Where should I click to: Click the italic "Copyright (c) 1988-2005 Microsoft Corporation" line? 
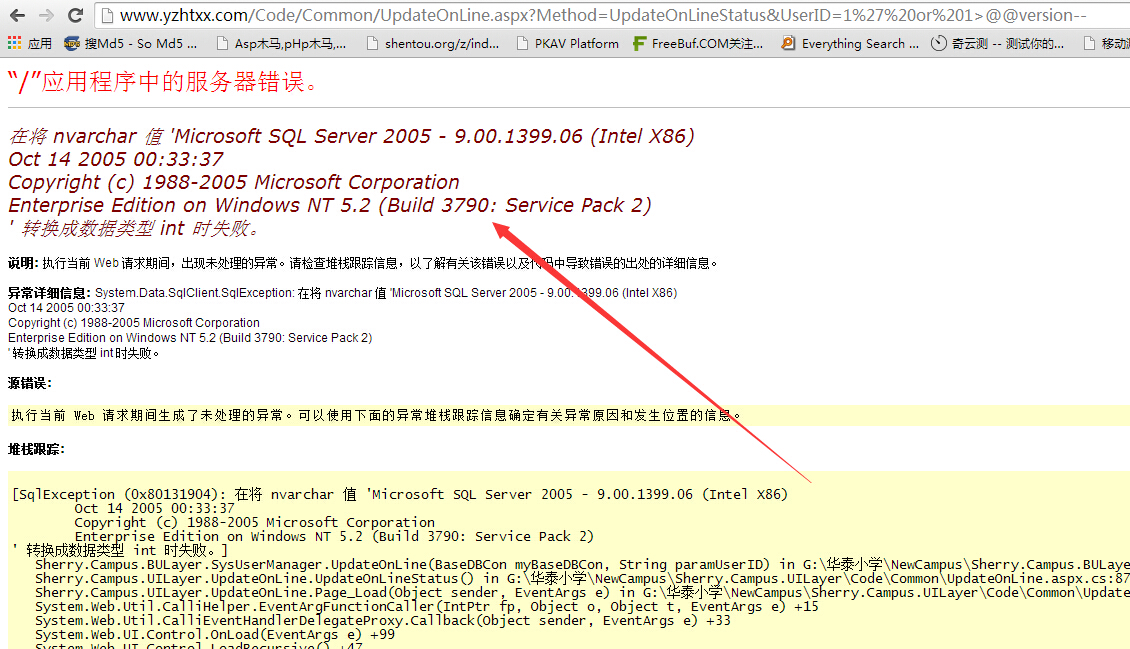click(233, 182)
